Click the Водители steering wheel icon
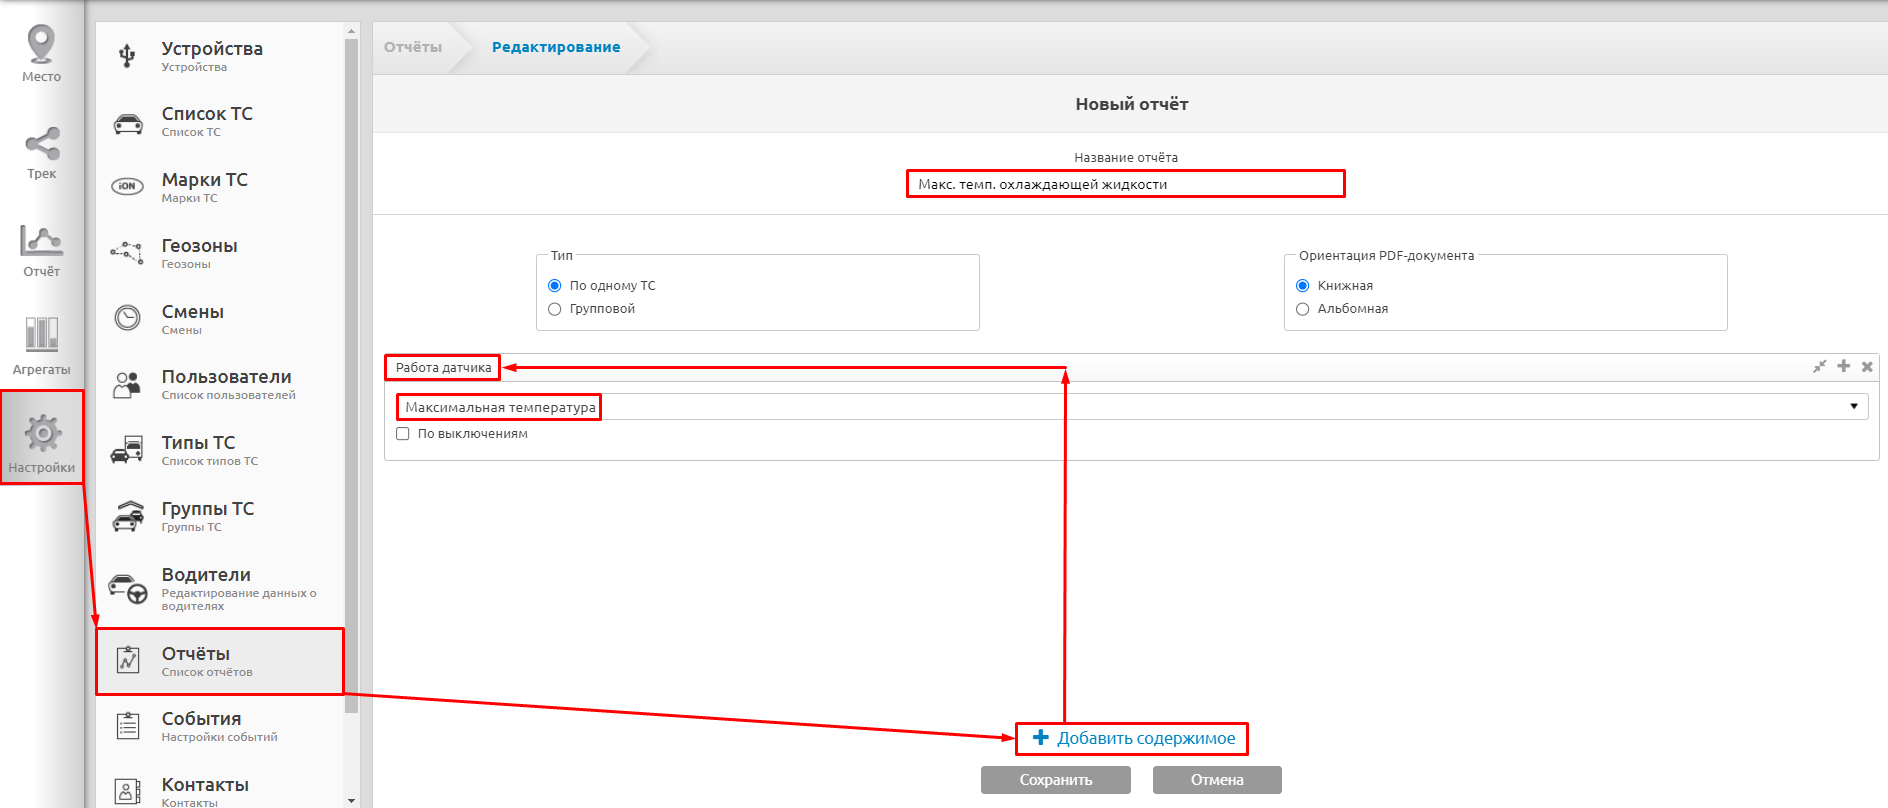Image resolution: width=1888 pixels, height=808 pixels. tap(128, 588)
